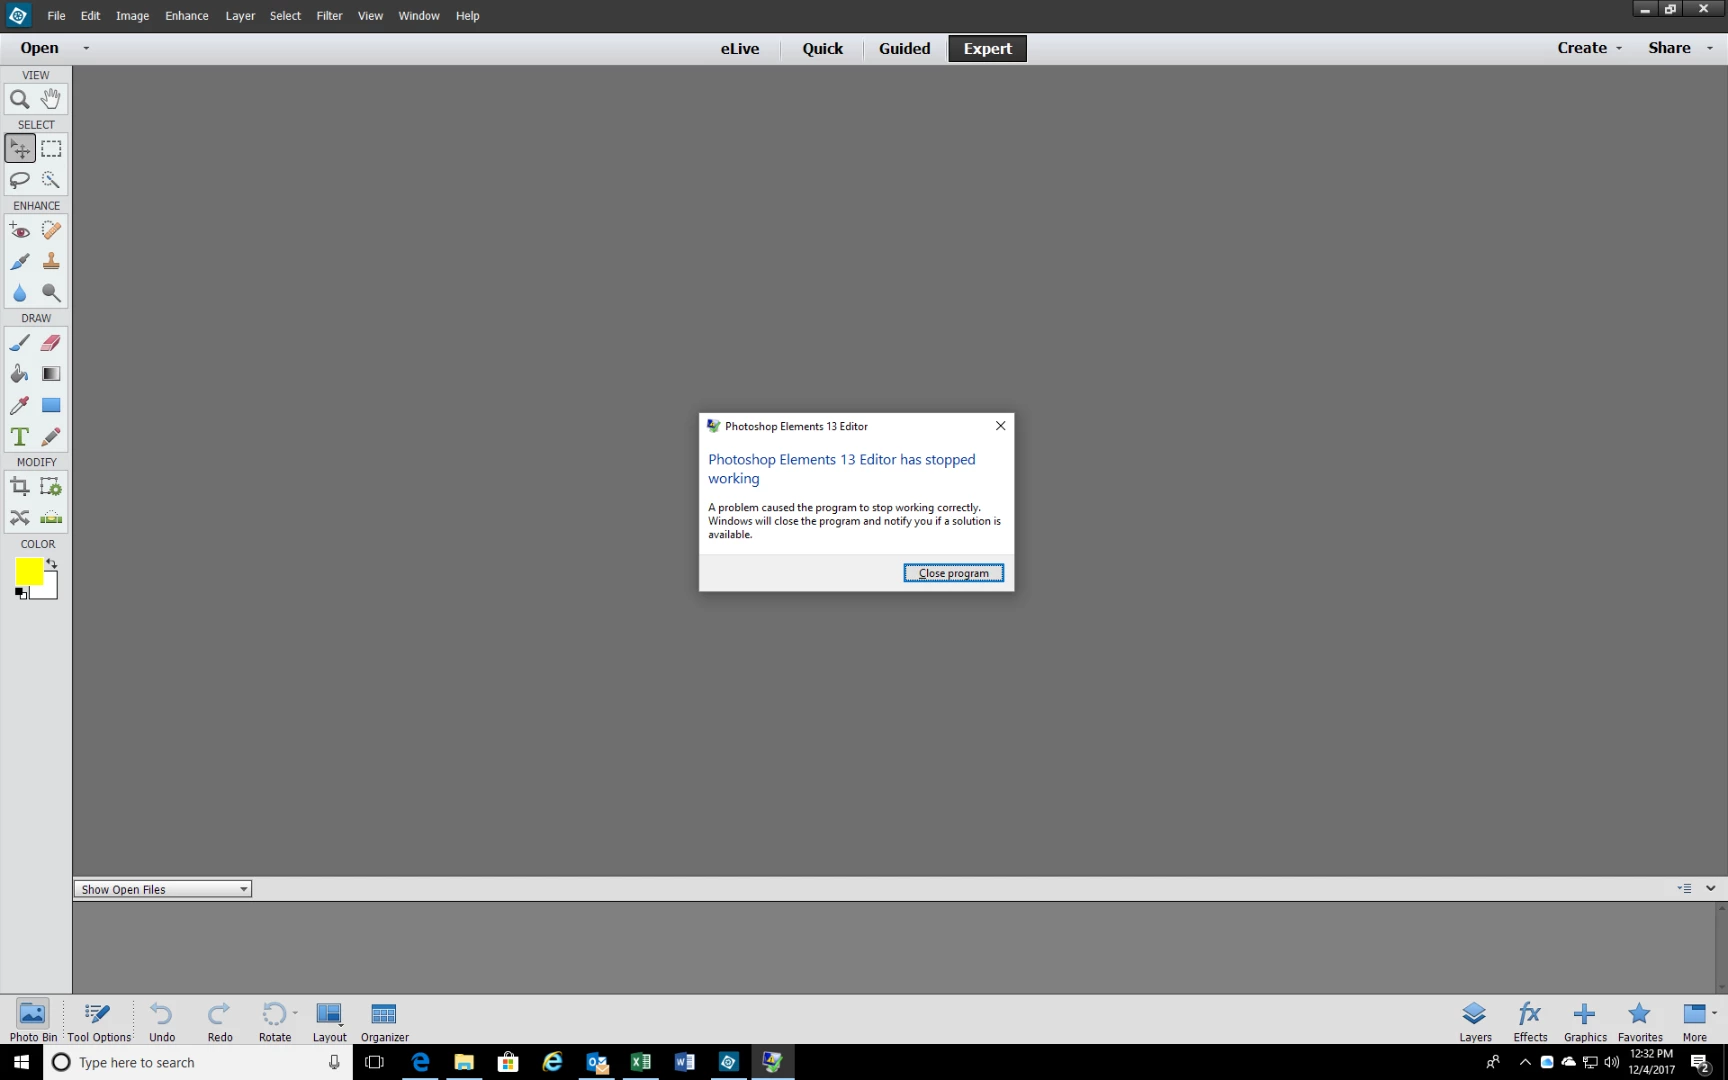
Task: Select the Hand tool
Action: click(x=51, y=99)
